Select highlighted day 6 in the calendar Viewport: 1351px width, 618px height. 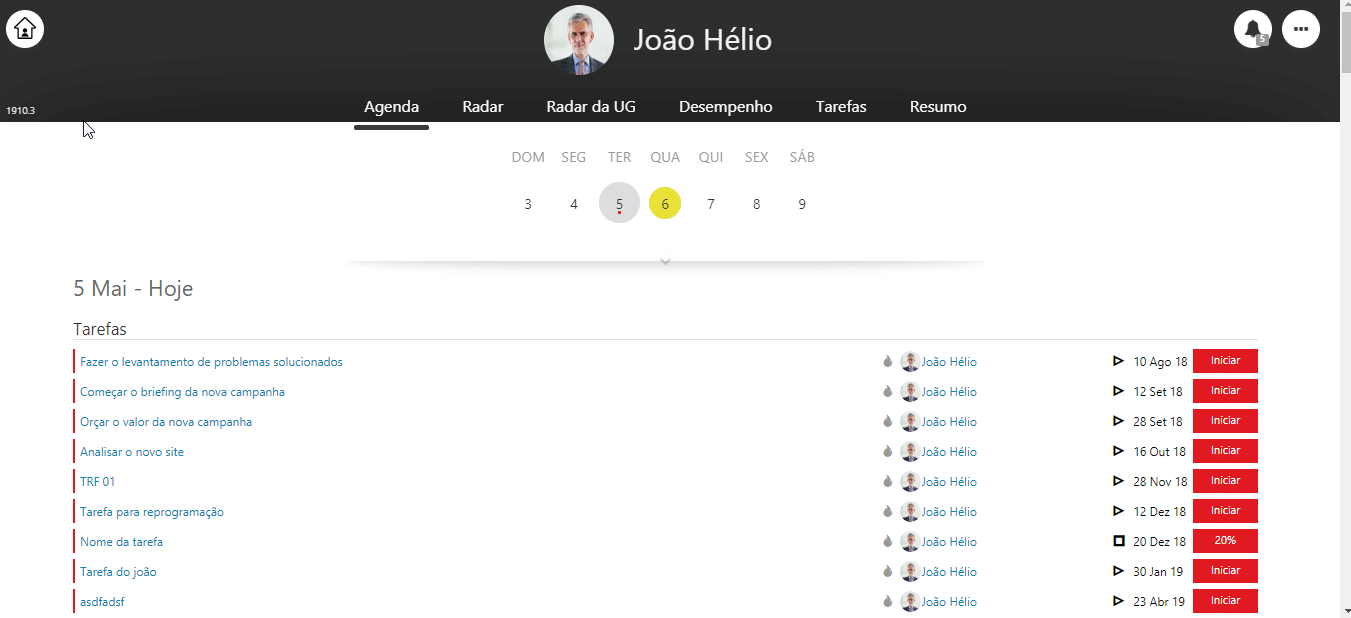(665, 204)
